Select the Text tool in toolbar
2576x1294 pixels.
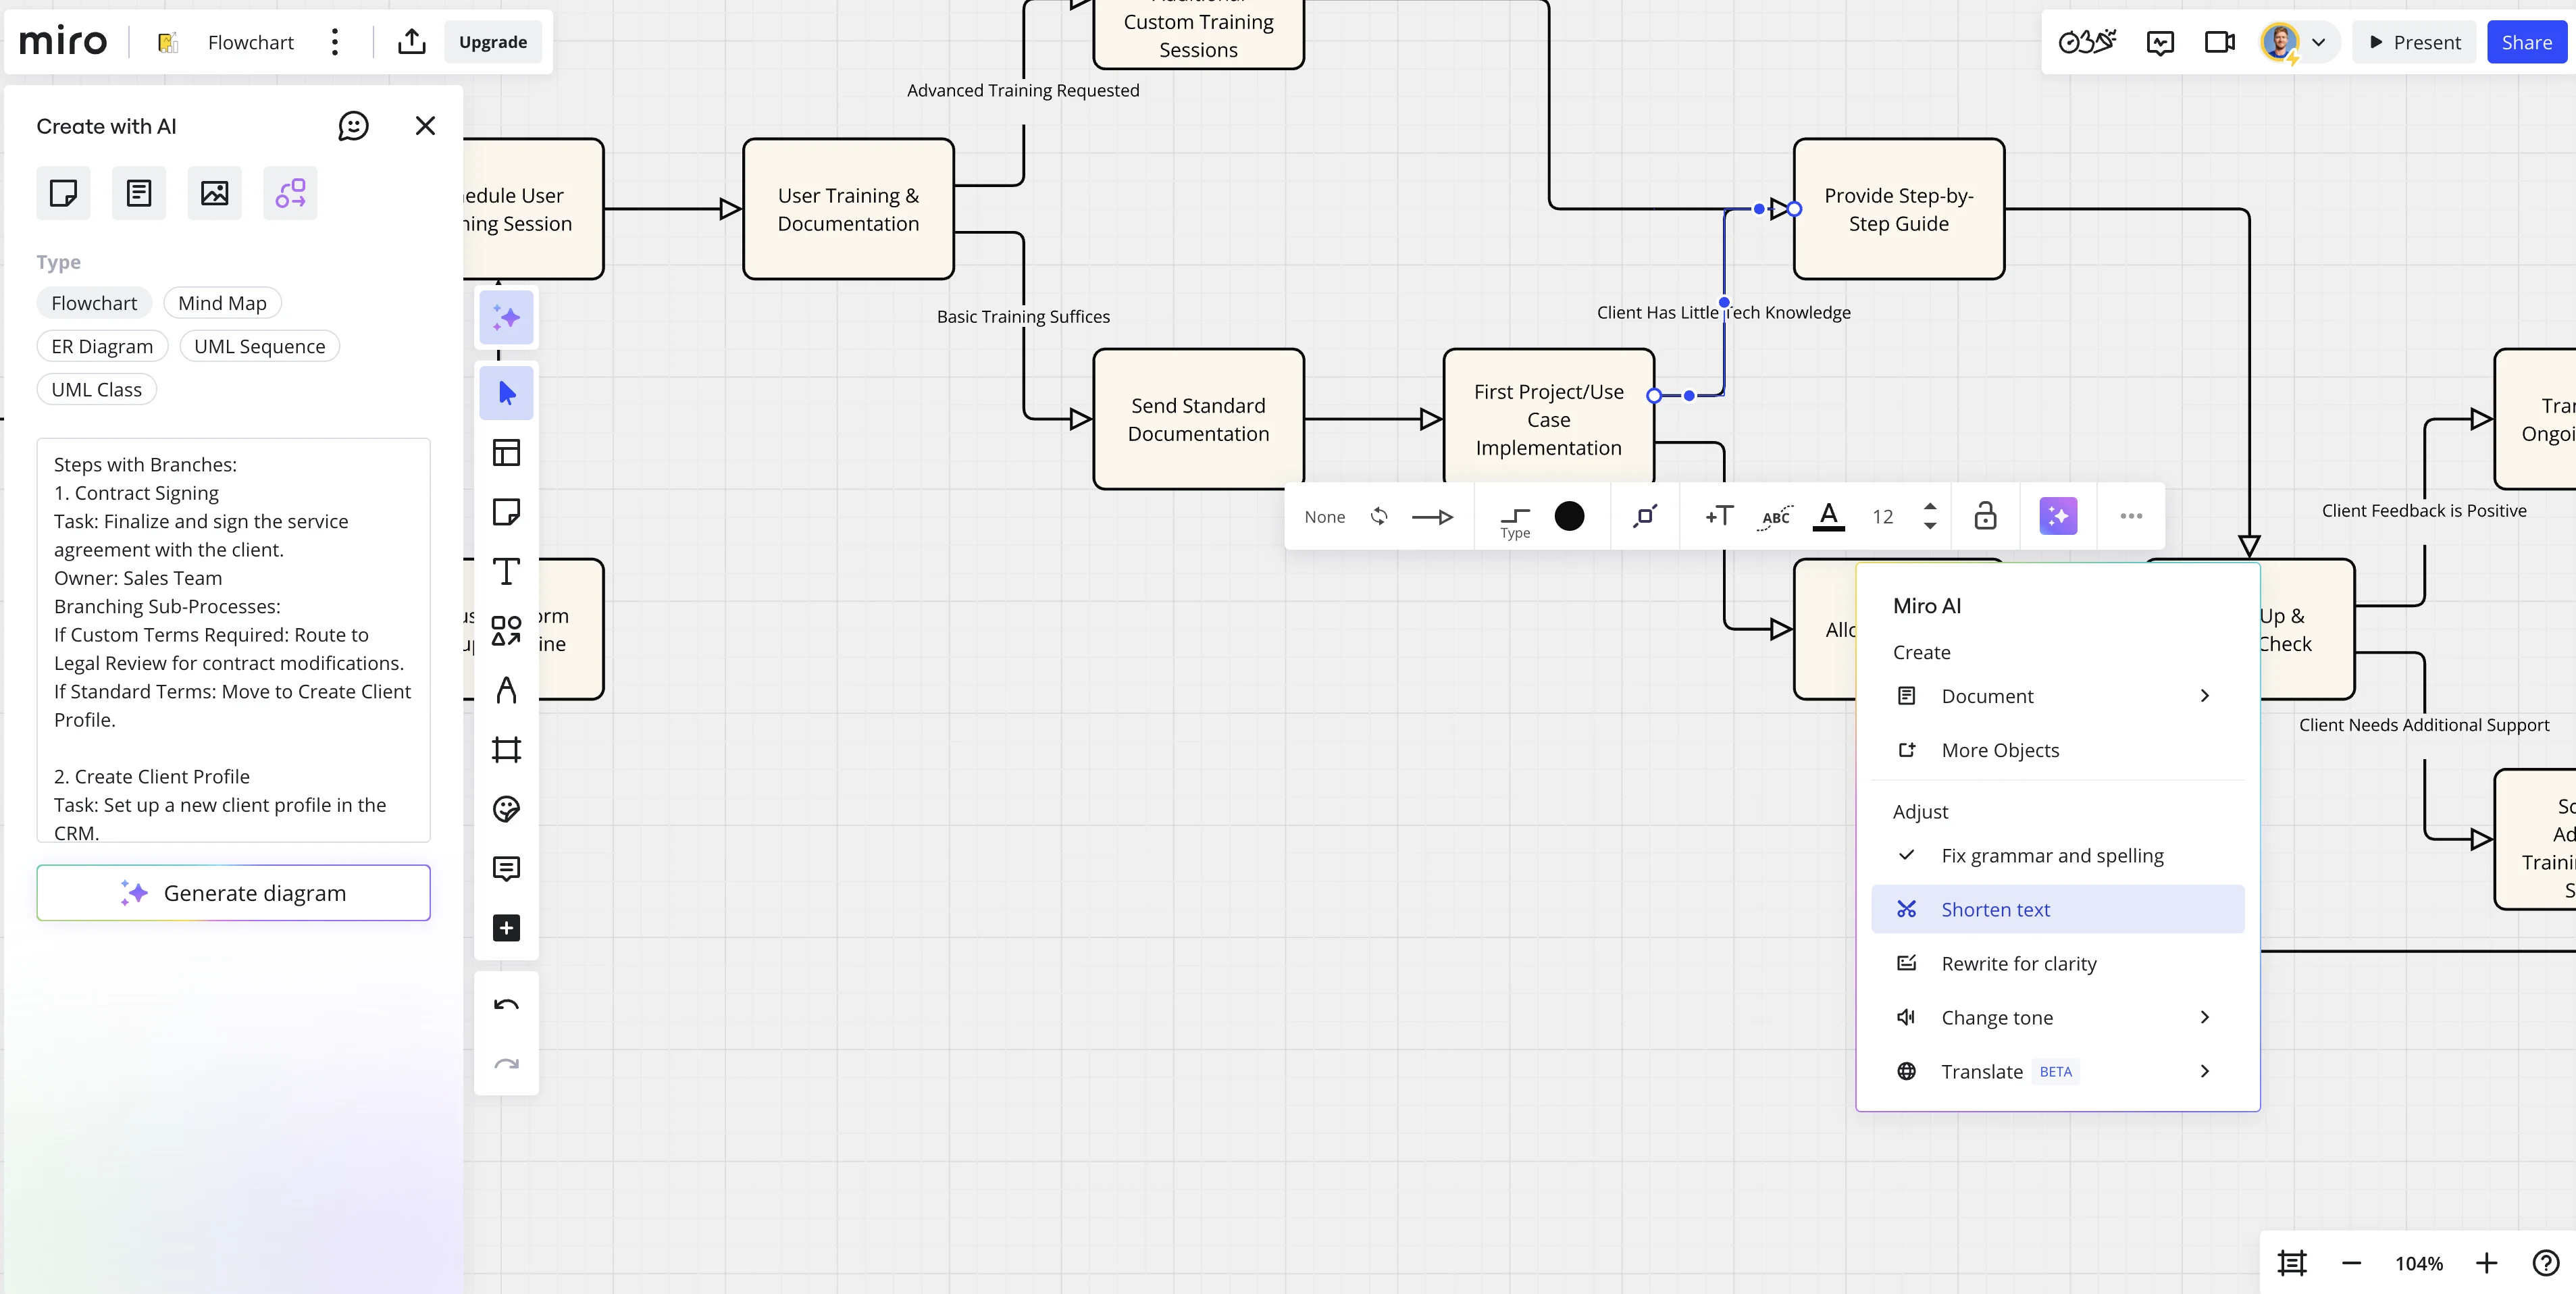point(506,572)
